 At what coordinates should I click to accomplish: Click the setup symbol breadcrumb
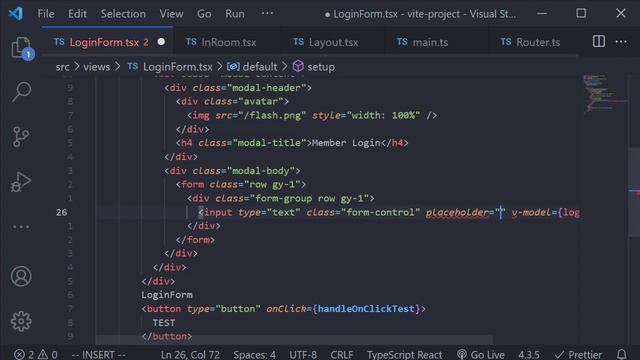pos(314,67)
